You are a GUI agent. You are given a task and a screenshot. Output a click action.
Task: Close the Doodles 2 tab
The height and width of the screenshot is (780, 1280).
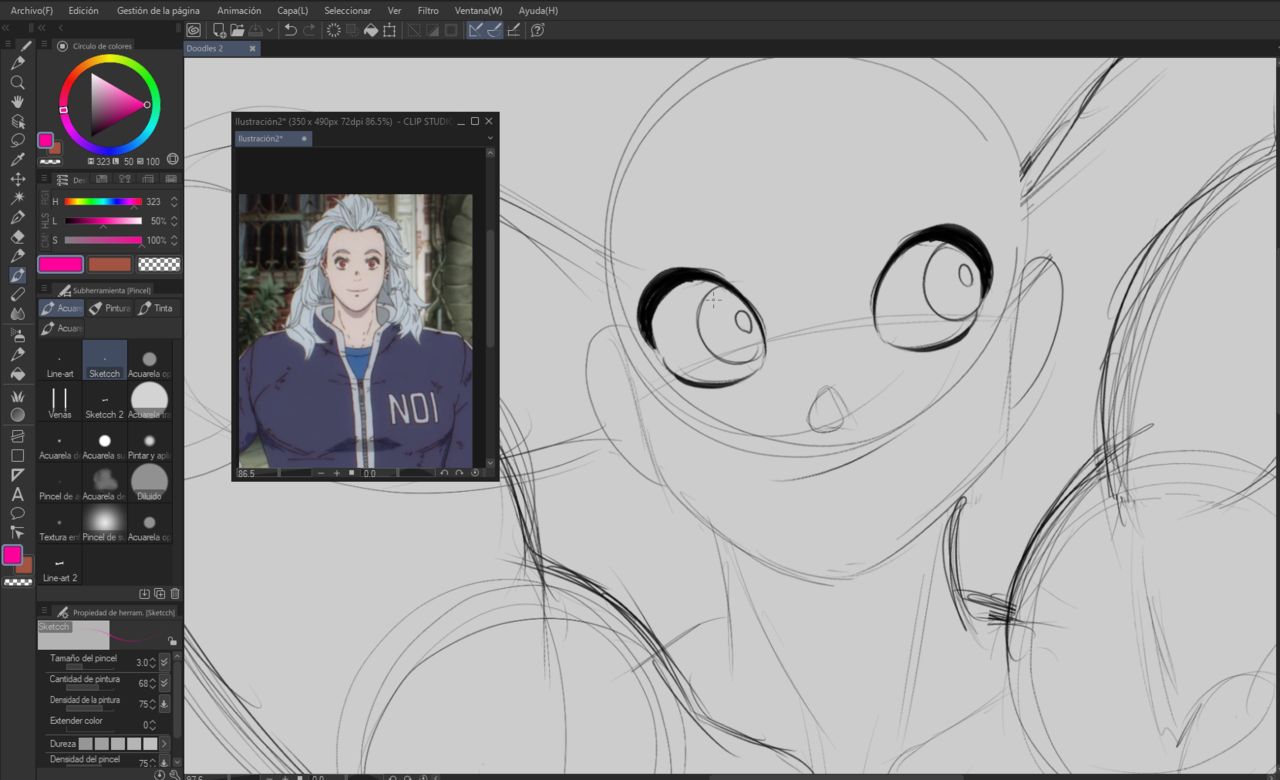coord(252,48)
